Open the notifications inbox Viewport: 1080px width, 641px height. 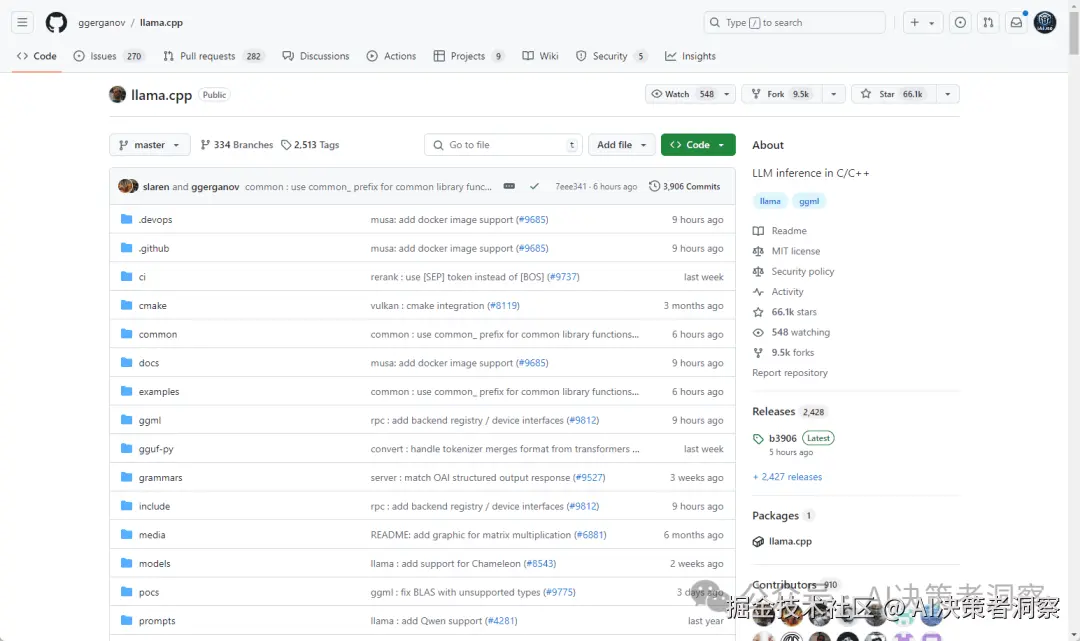(1016, 23)
